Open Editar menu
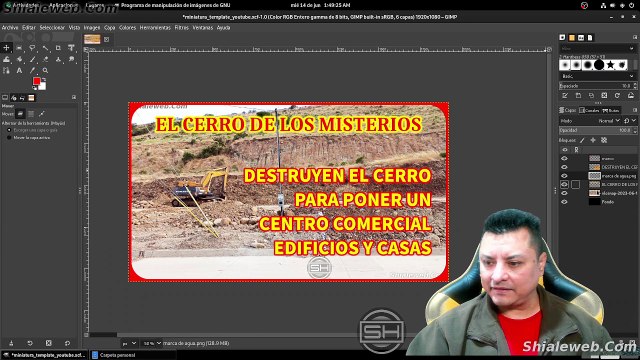The width and height of the screenshot is (640, 360). click(x=29, y=28)
